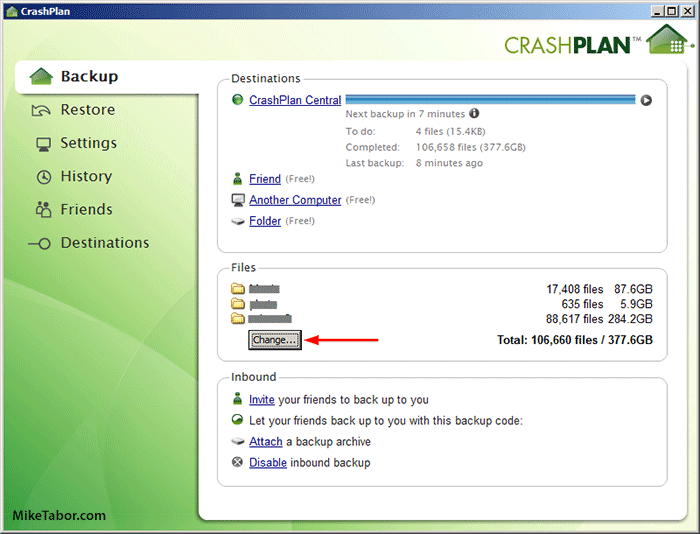The height and width of the screenshot is (534, 700).
Task: Click the green CrashPlan Central status icon
Action: click(x=238, y=99)
